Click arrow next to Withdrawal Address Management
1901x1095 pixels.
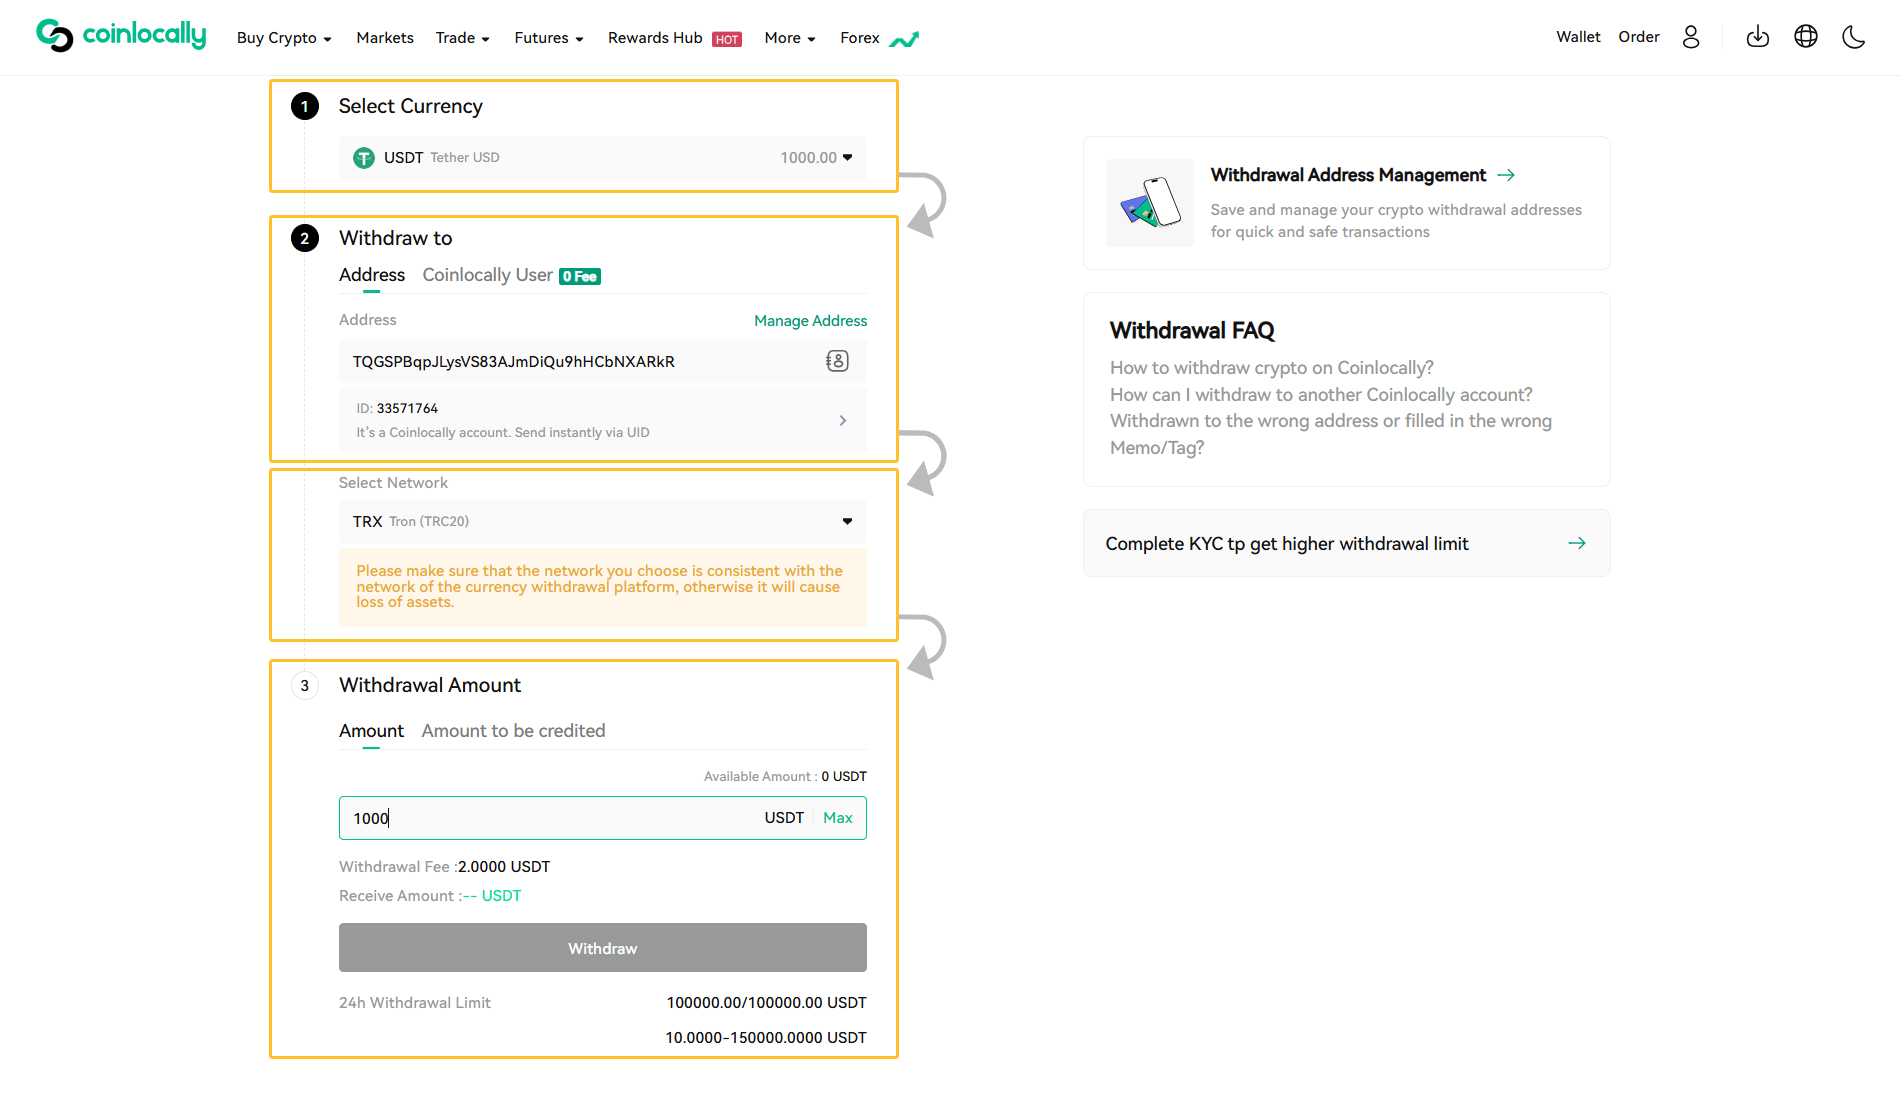pyautogui.click(x=1507, y=175)
